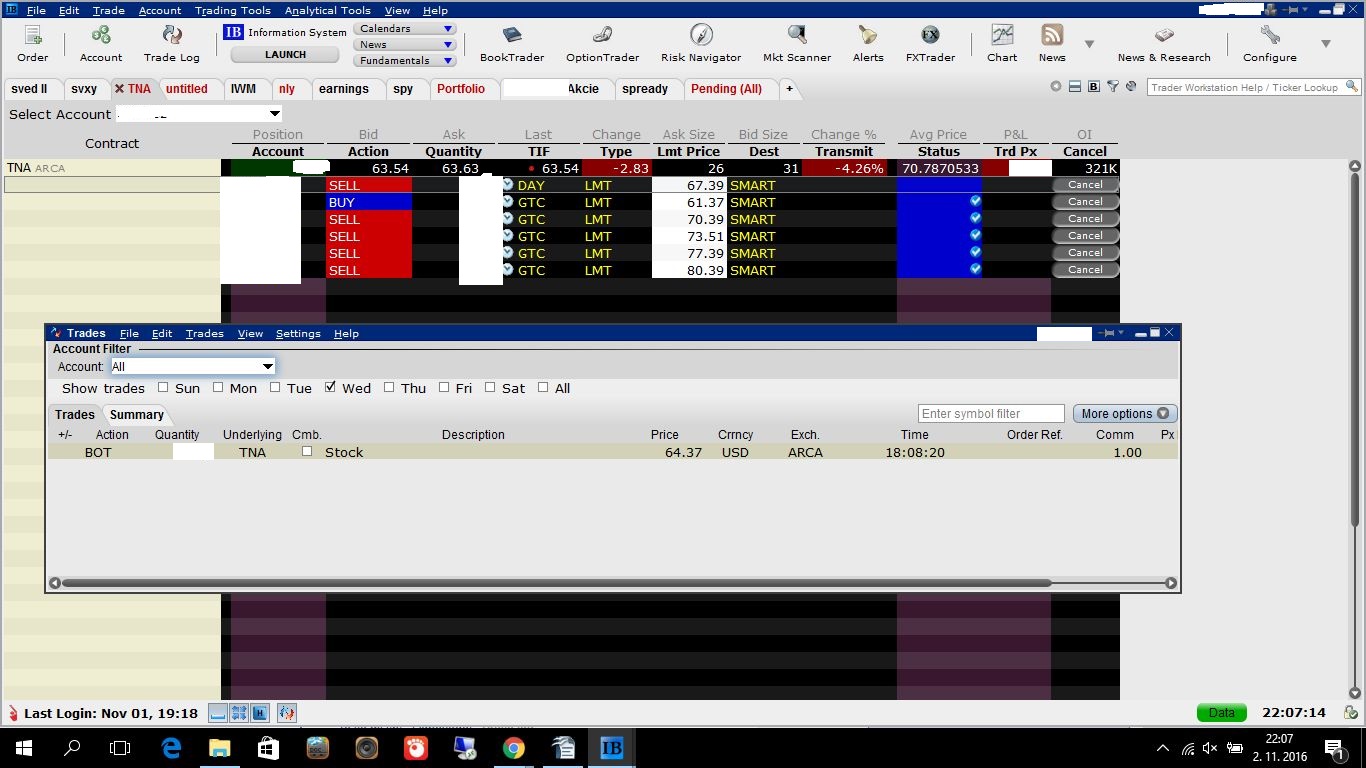Open Risk Navigator tool
The width and height of the screenshot is (1366, 768).
pyautogui.click(x=701, y=43)
